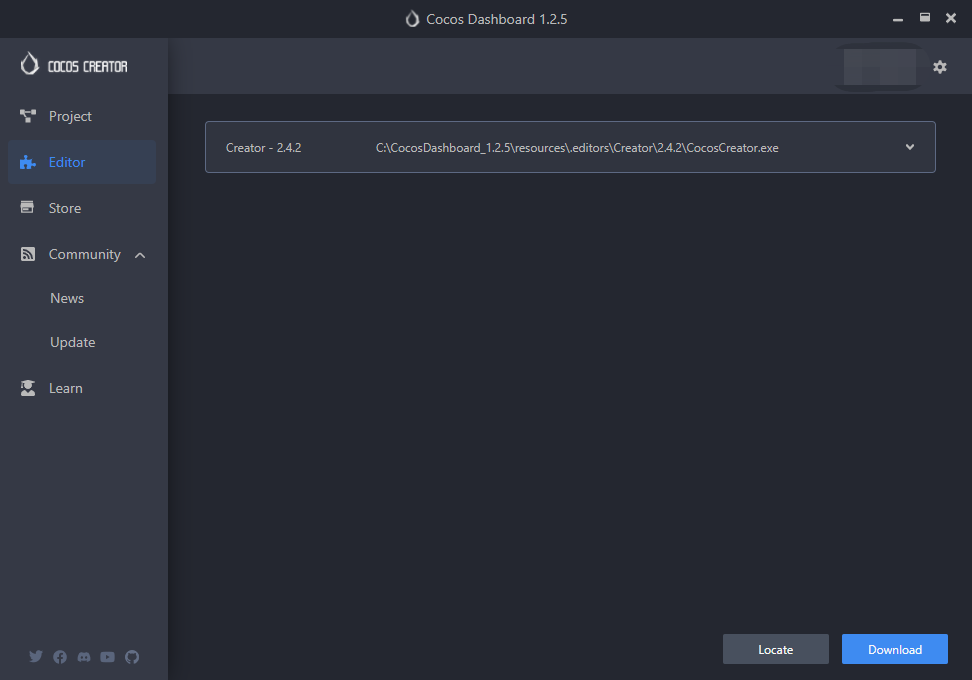Viewport: 972px width, 680px height.
Task: Click the Learn graduate icon
Action: coord(28,388)
